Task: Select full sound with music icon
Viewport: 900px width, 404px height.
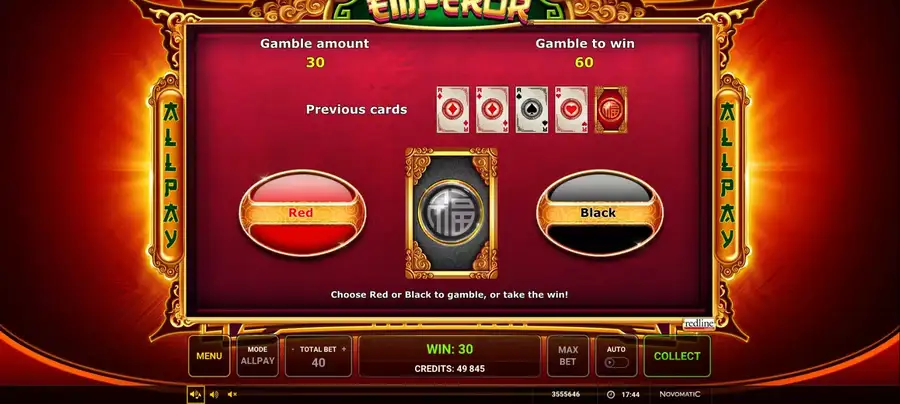Action: point(195,394)
